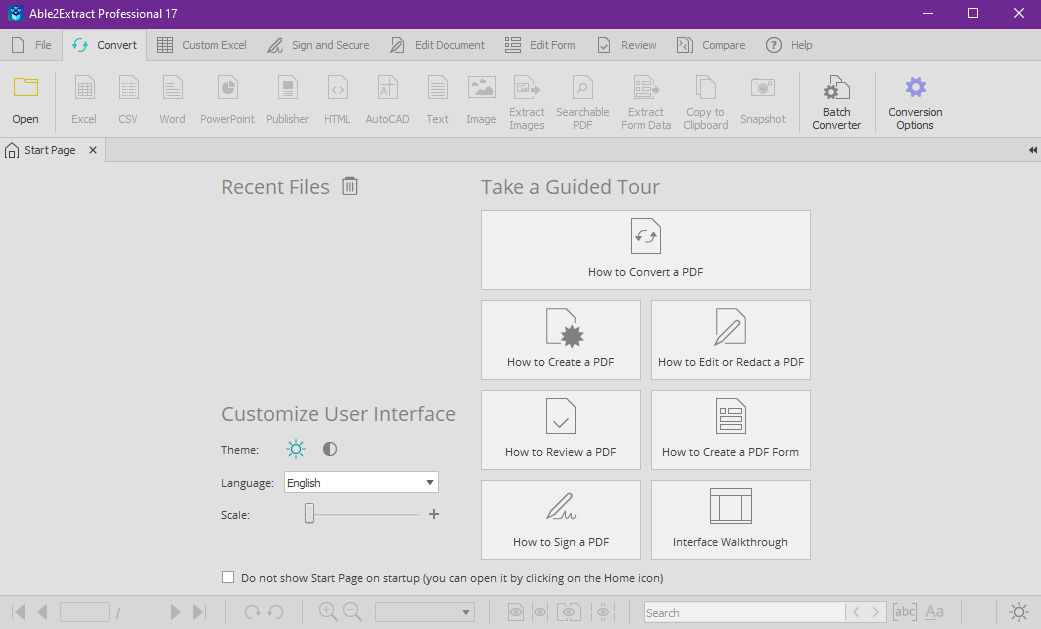This screenshot has width=1041, height=629.
Task: Rotate the page clockwise
Action: click(252, 612)
